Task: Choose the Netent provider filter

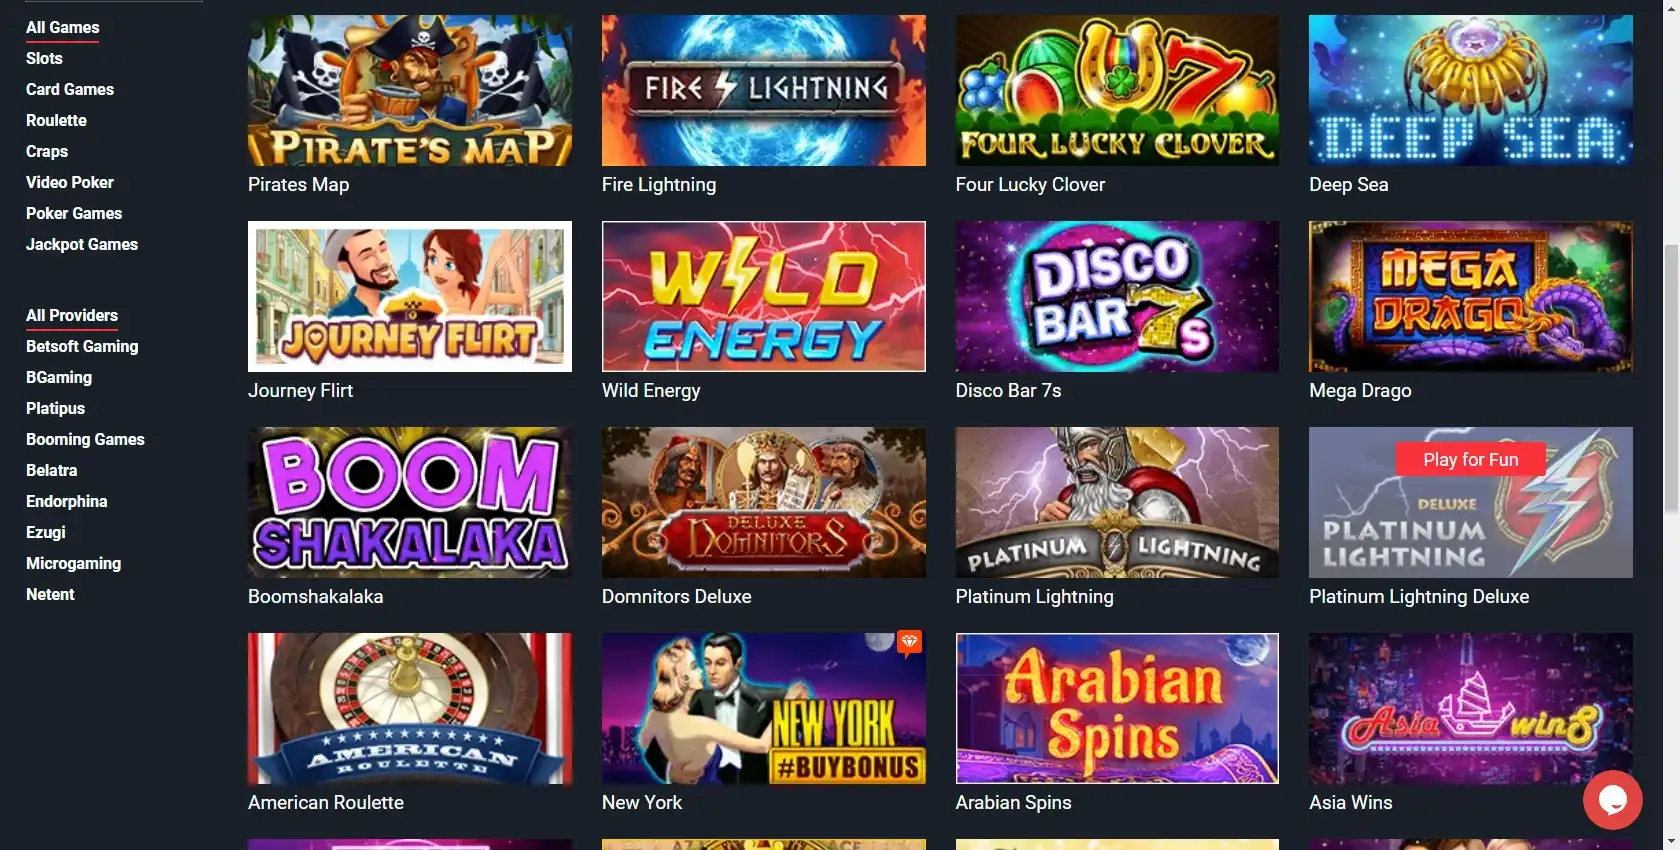Action: (x=50, y=594)
